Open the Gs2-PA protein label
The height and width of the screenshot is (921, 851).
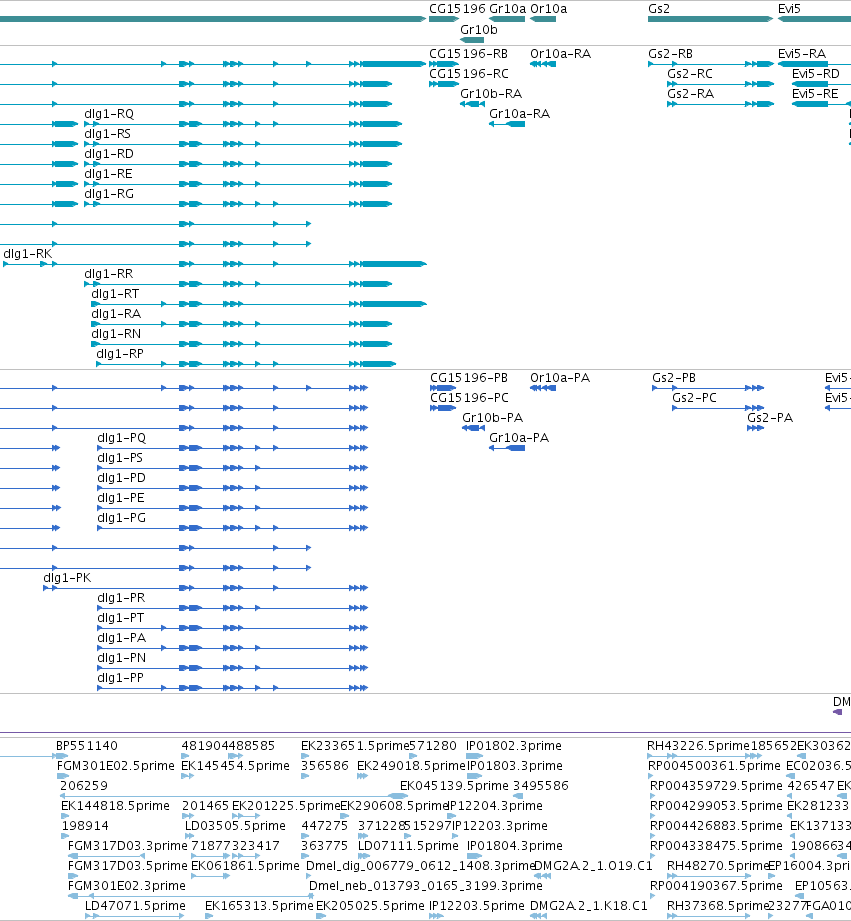770,418
